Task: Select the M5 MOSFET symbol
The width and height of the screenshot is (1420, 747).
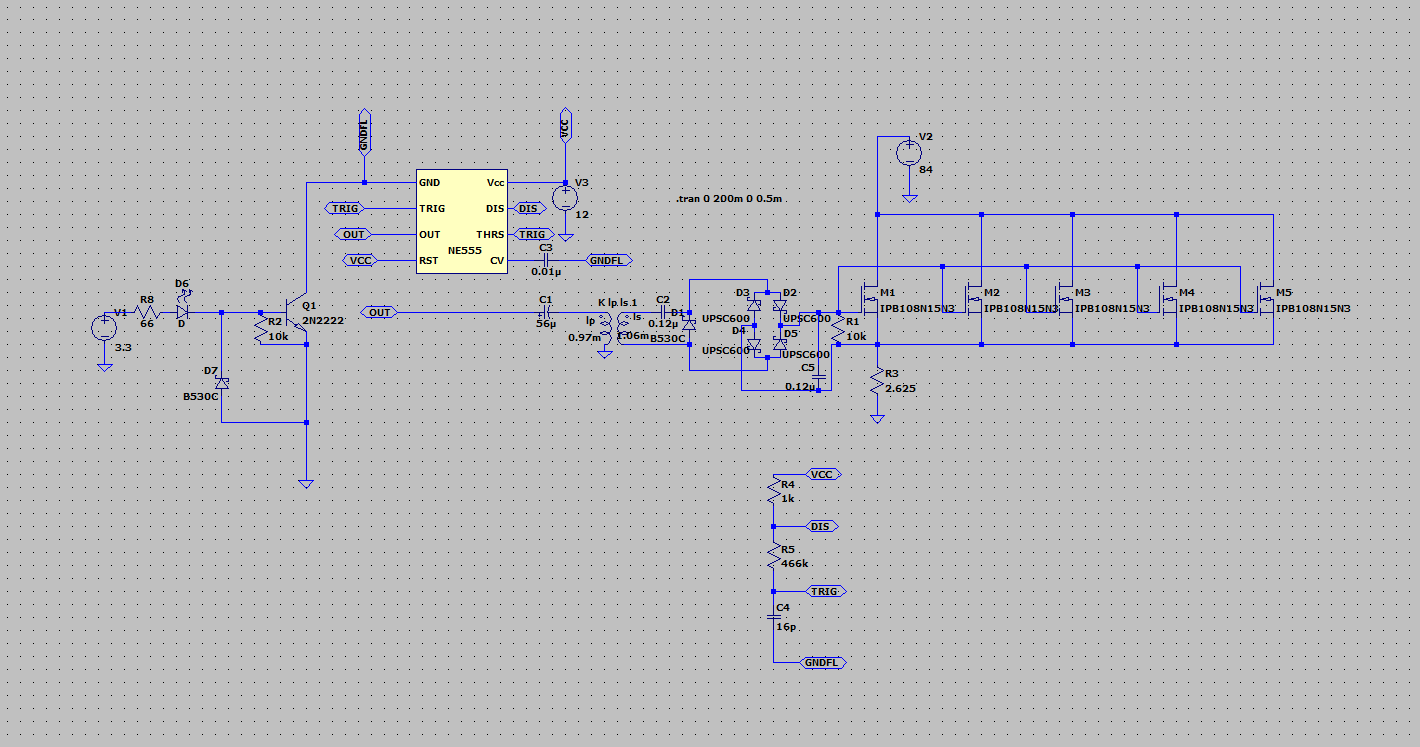Action: pos(1267,297)
